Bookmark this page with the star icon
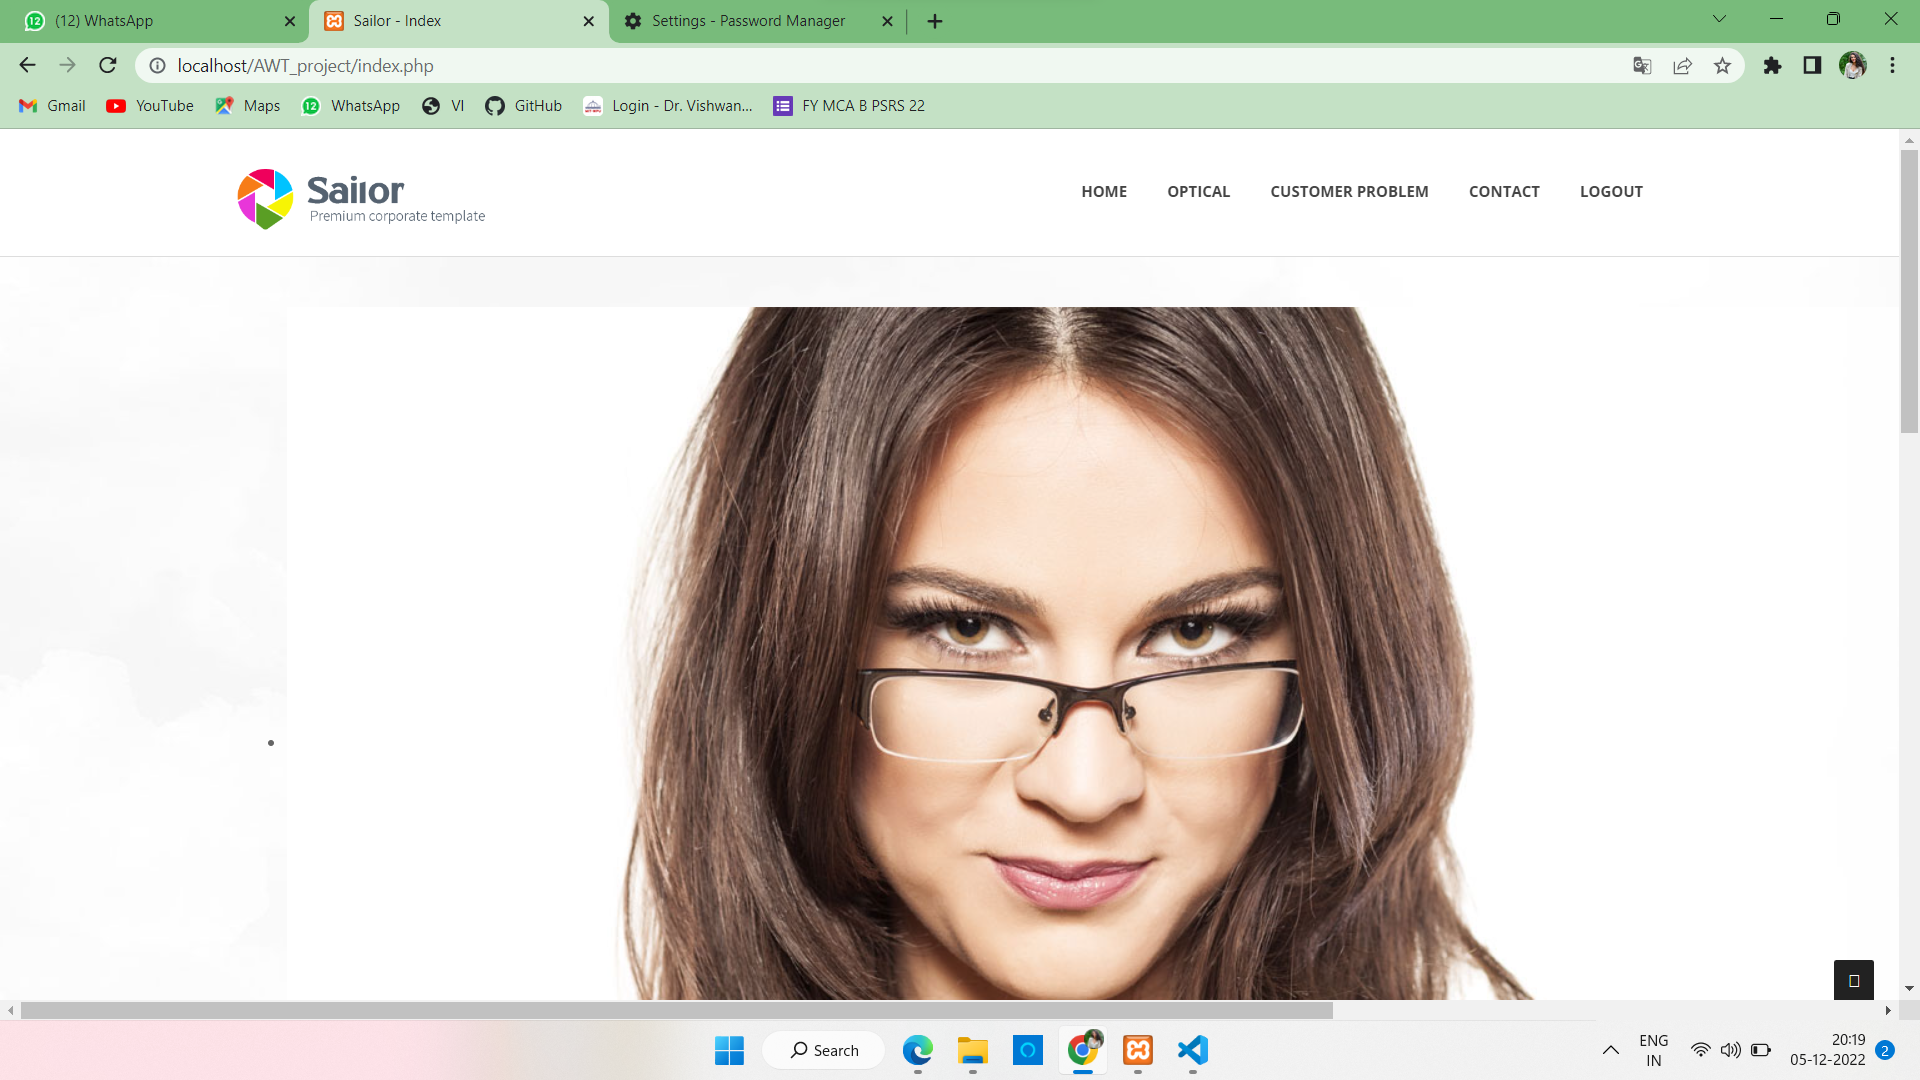 1723,65
